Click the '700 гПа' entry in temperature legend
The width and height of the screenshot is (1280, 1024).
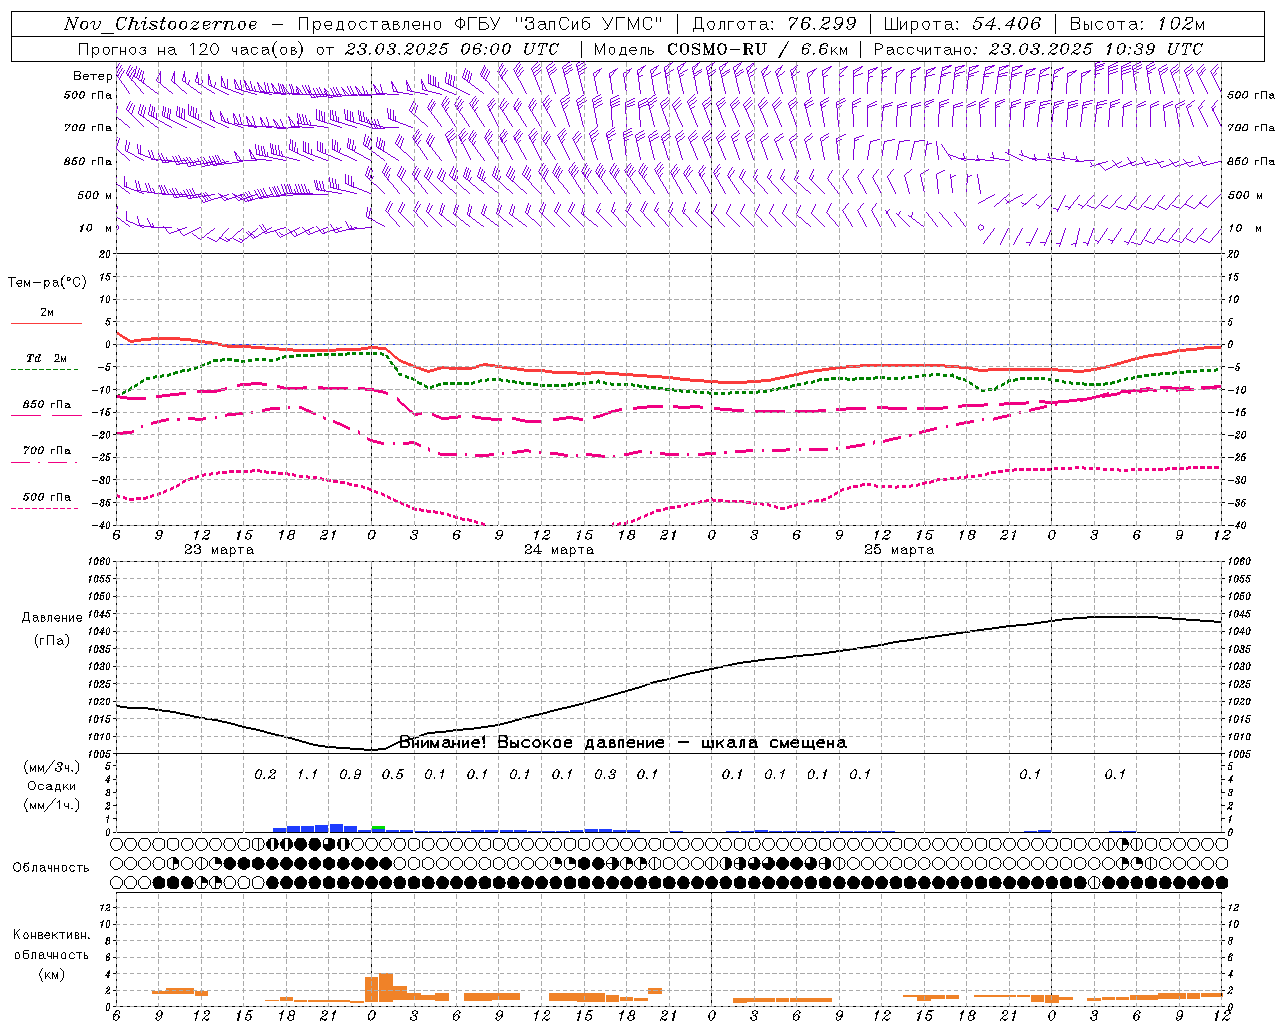click(47, 451)
